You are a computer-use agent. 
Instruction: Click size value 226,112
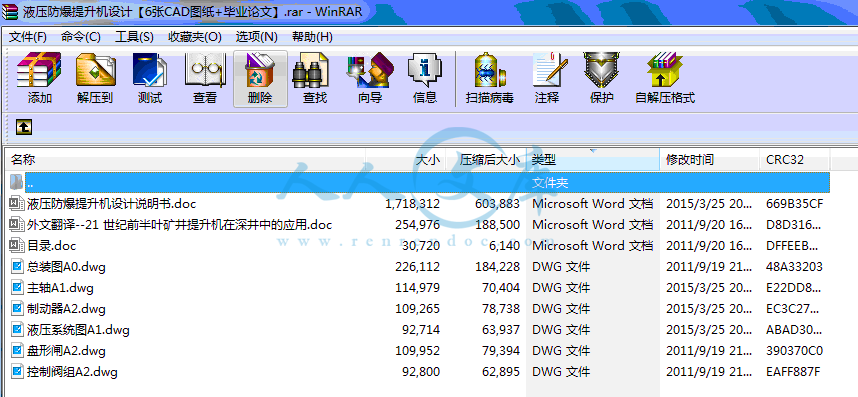click(x=418, y=267)
